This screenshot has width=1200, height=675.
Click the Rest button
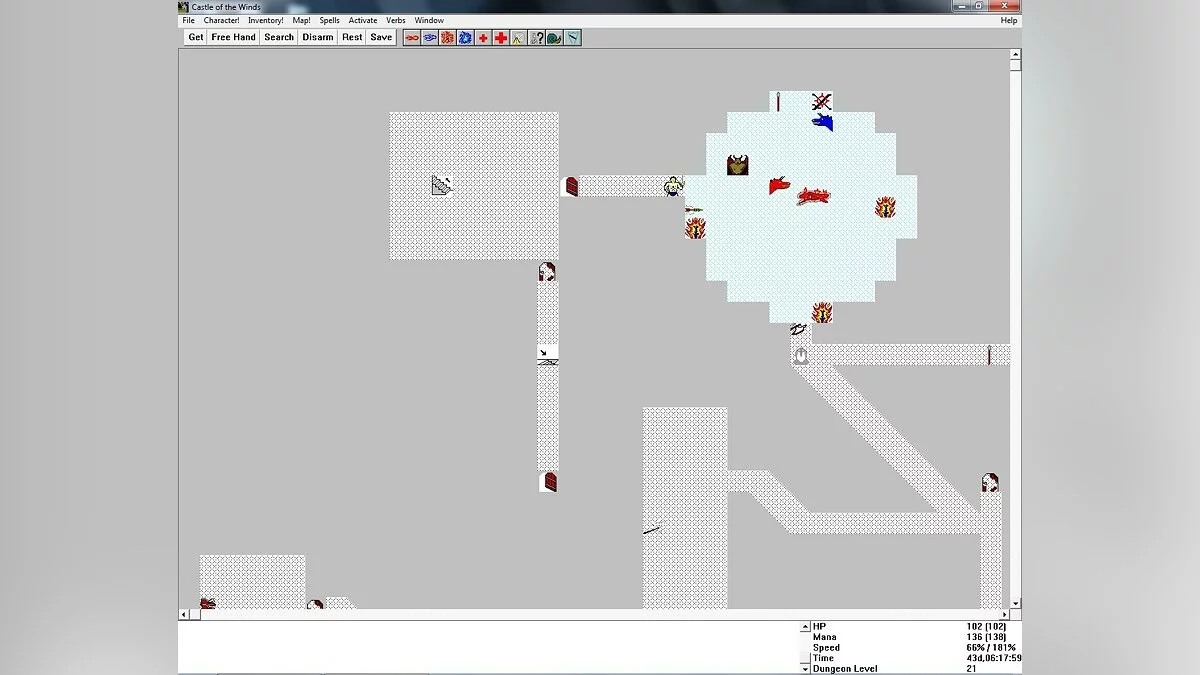point(352,37)
